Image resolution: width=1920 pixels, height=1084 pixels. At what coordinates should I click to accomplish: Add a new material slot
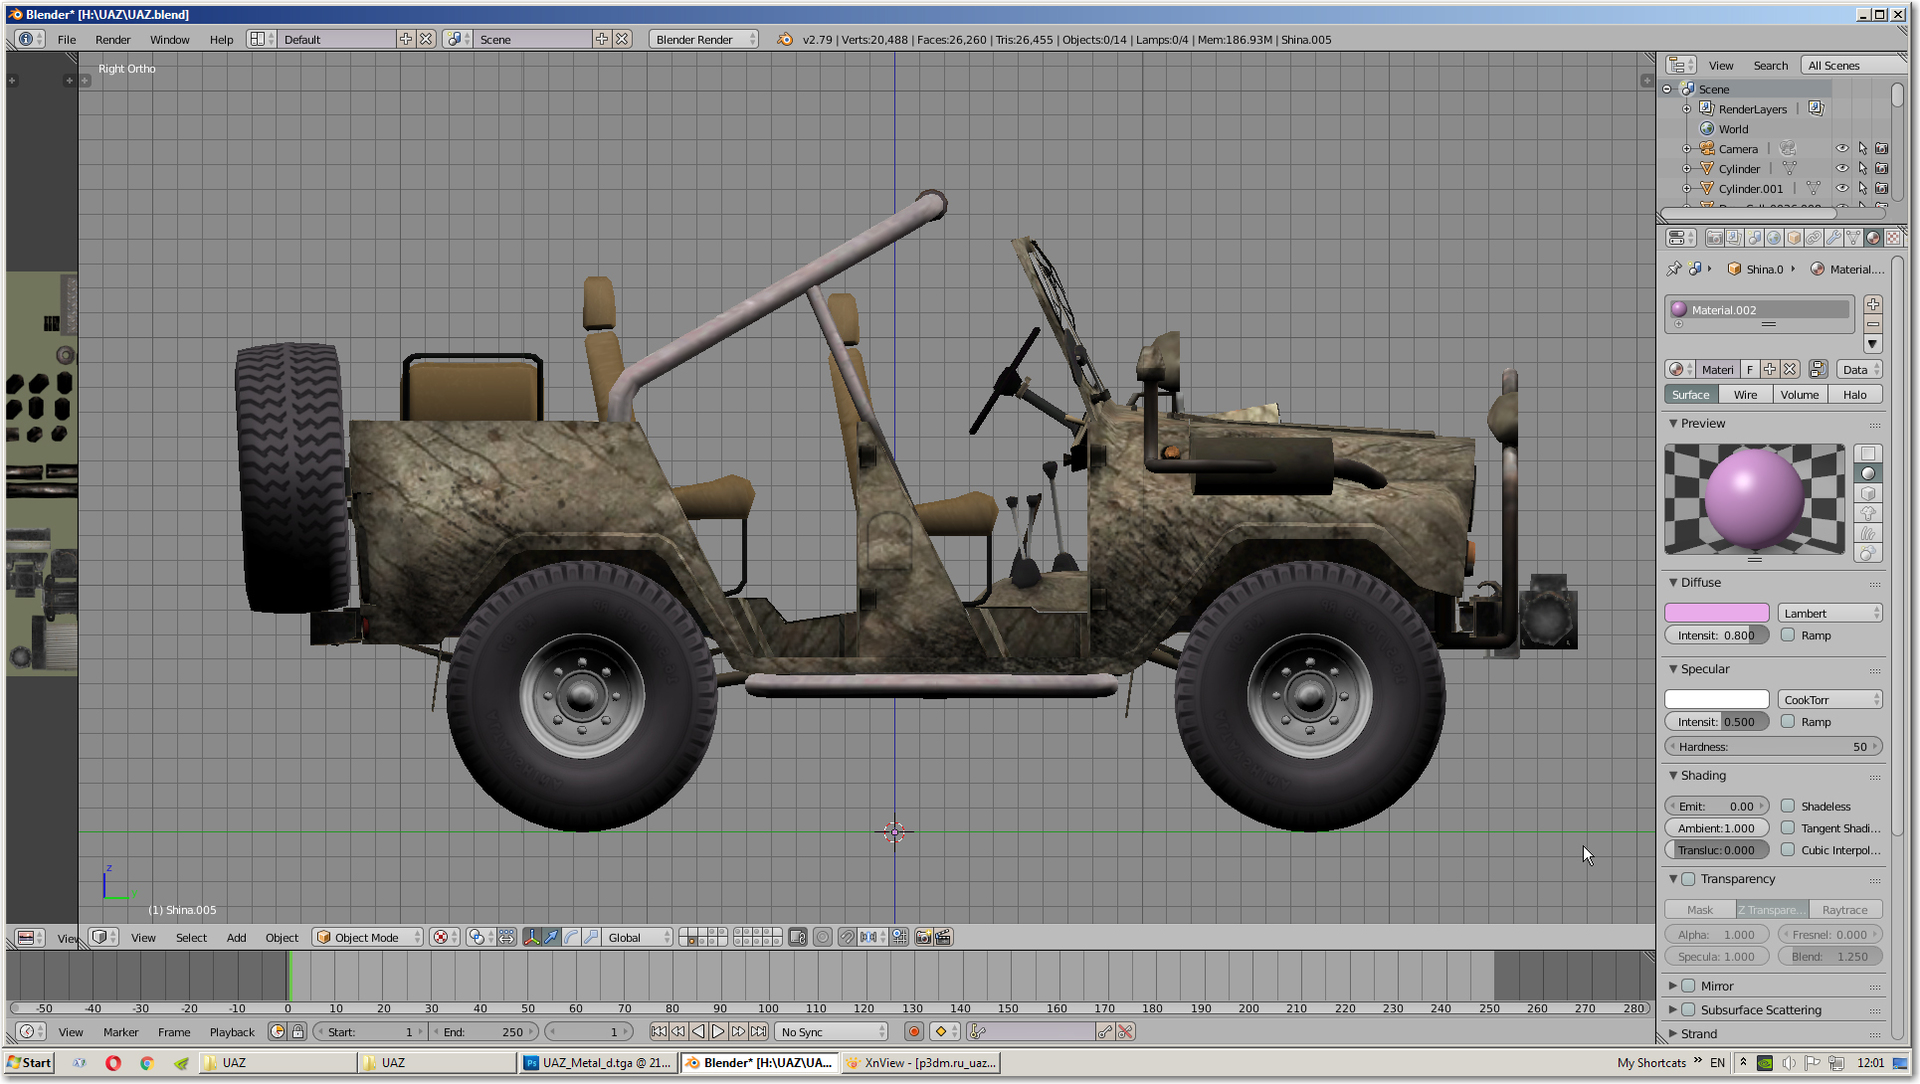[x=1873, y=304]
